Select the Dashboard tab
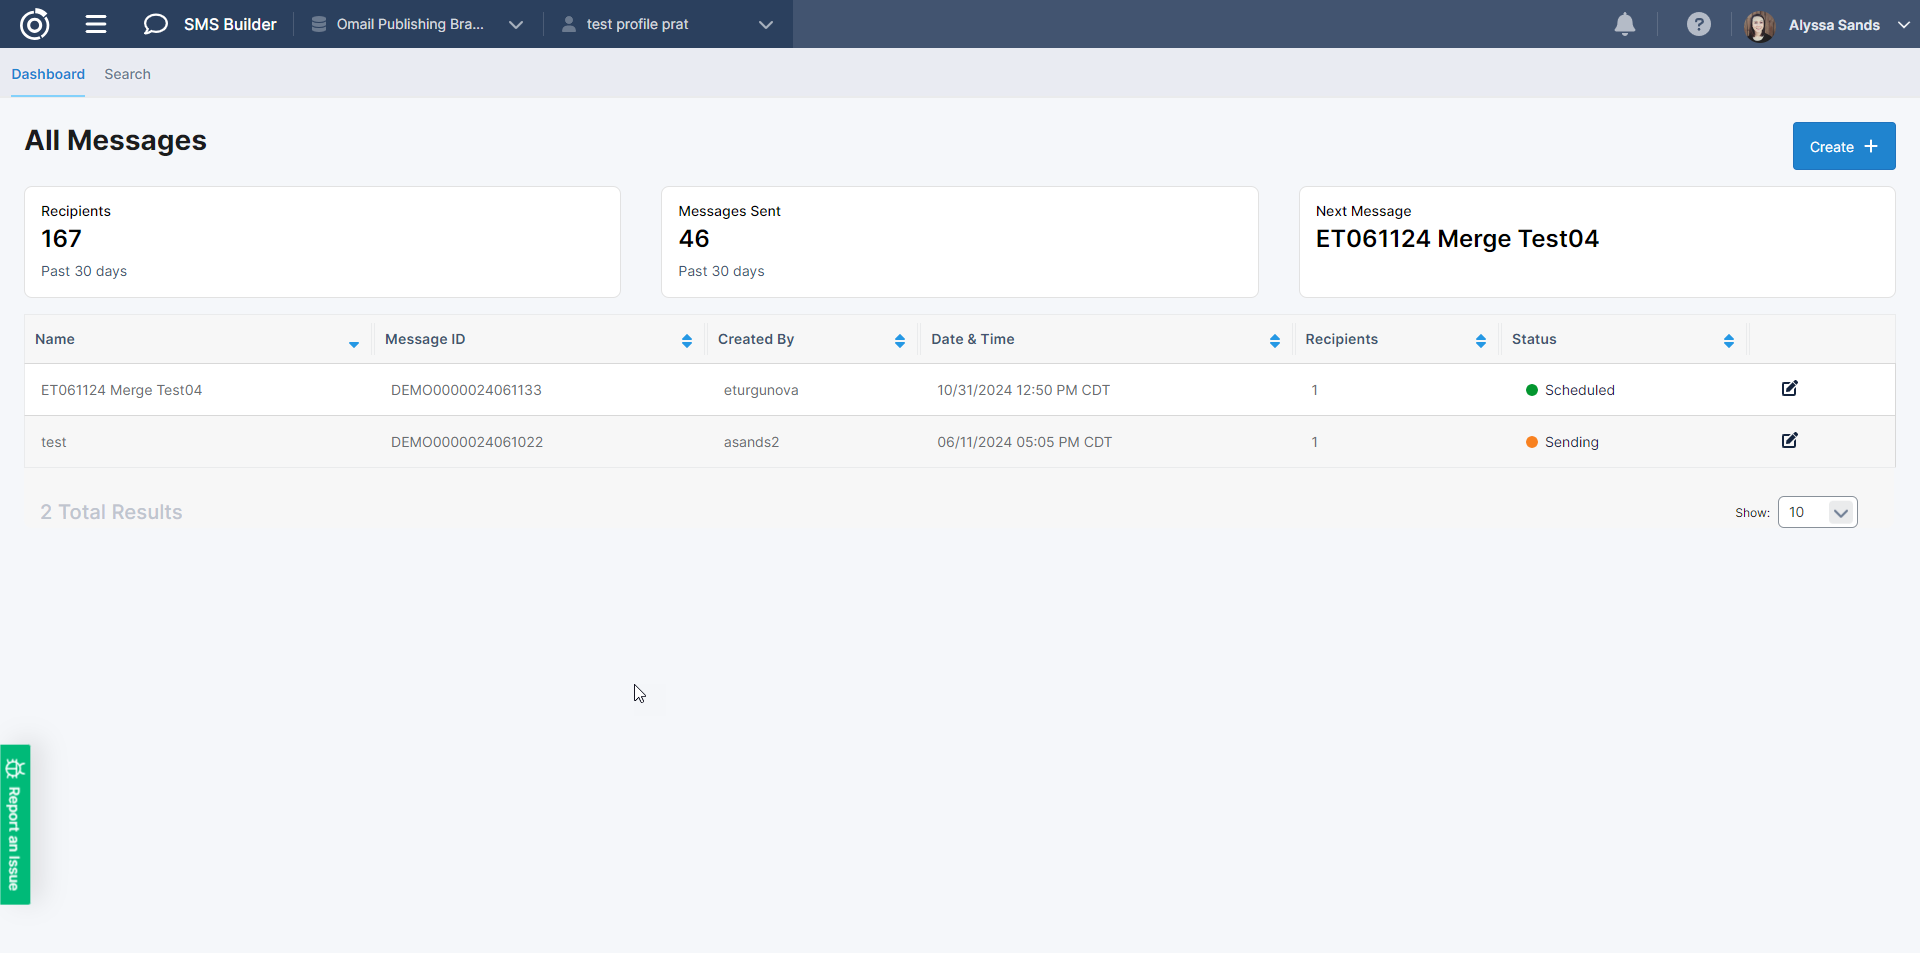 point(48,74)
